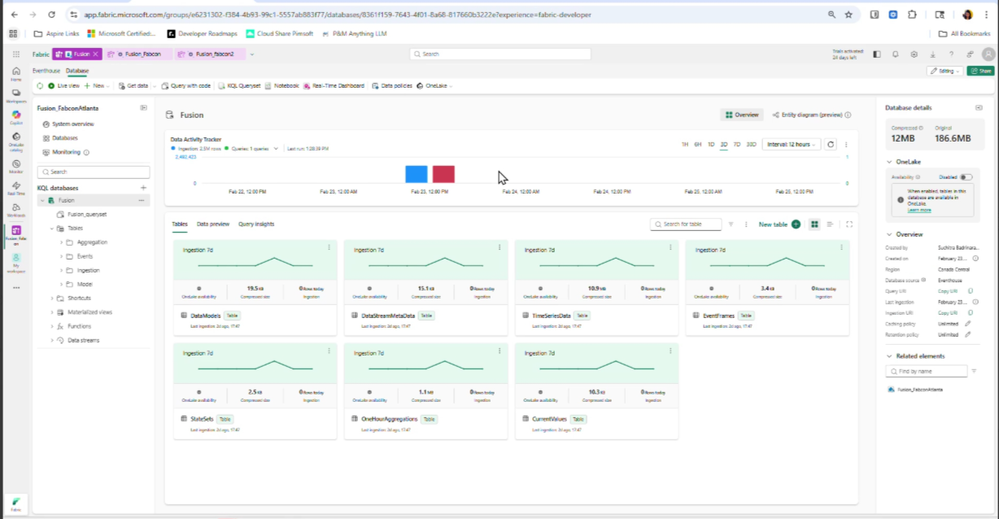Open the Interval: 12 hours dropdown
Image resolution: width=999 pixels, height=519 pixels.
791,145
